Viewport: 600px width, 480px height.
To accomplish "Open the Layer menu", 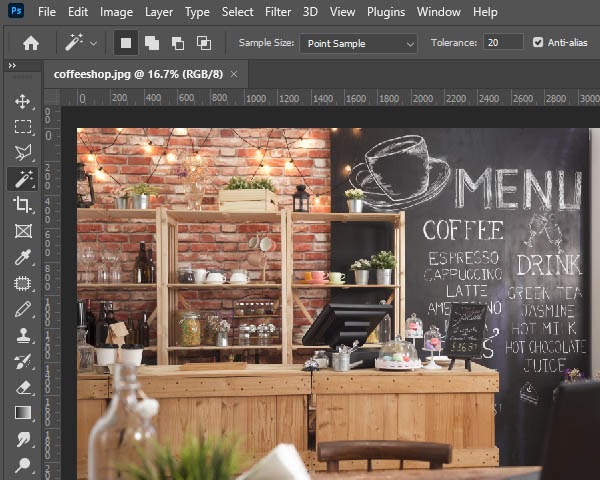I will click(158, 12).
